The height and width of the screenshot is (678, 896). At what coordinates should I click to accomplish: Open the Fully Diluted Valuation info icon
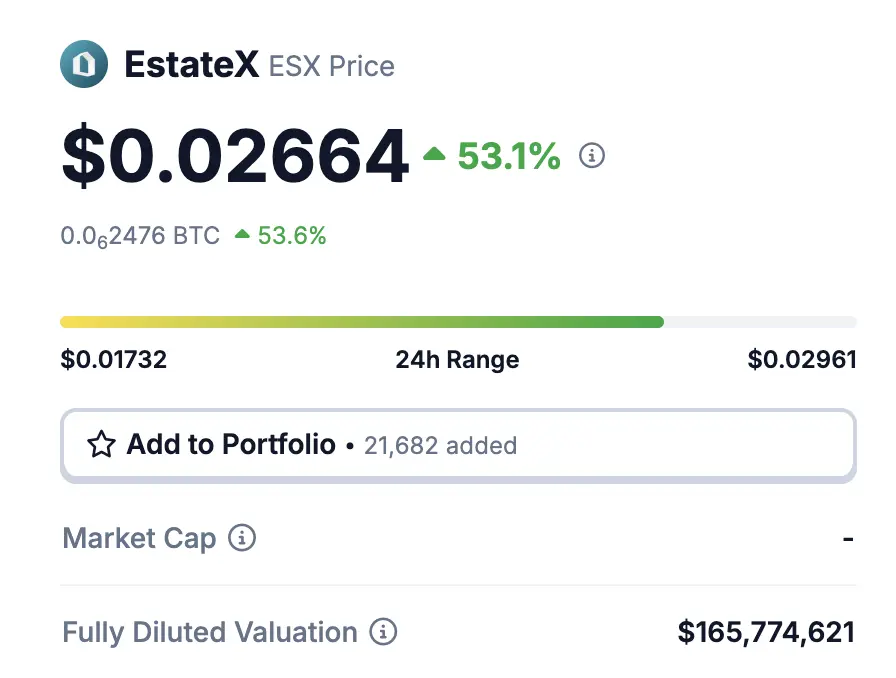pyautogui.click(x=383, y=632)
